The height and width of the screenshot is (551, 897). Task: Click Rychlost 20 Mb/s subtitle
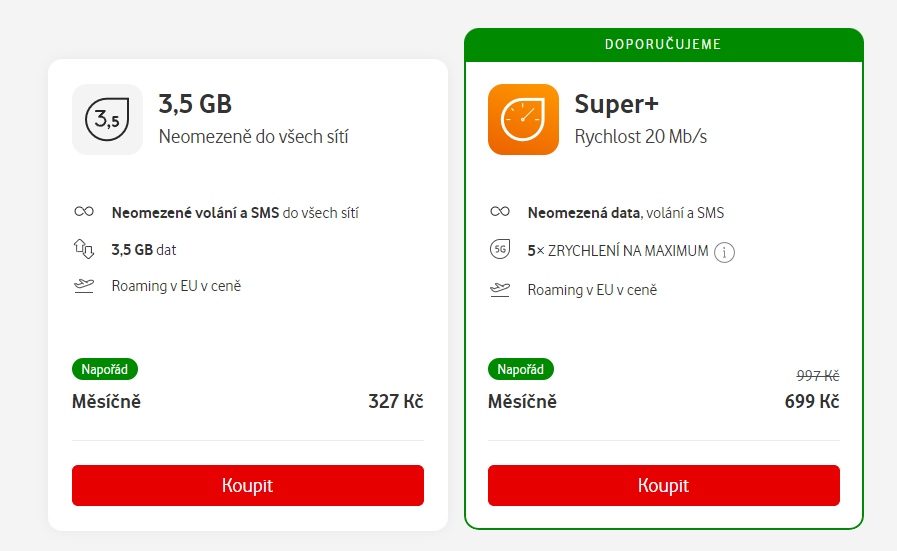641,137
